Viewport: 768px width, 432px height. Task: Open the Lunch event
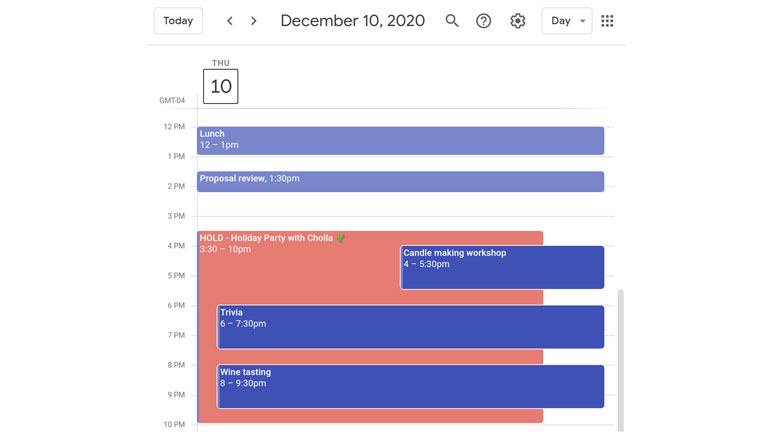(400, 140)
